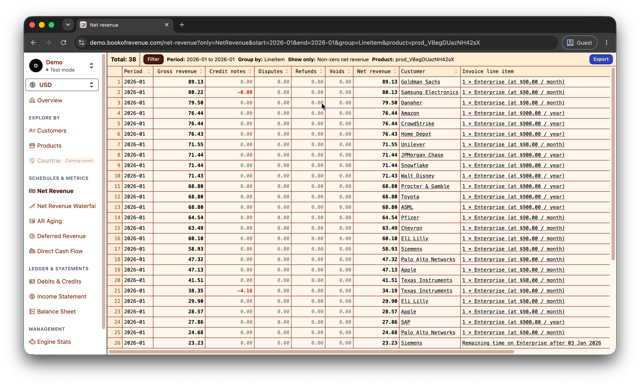Click the -4.16 credit notes value
The height and width of the screenshot is (386, 640).
click(x=245, y=291)
